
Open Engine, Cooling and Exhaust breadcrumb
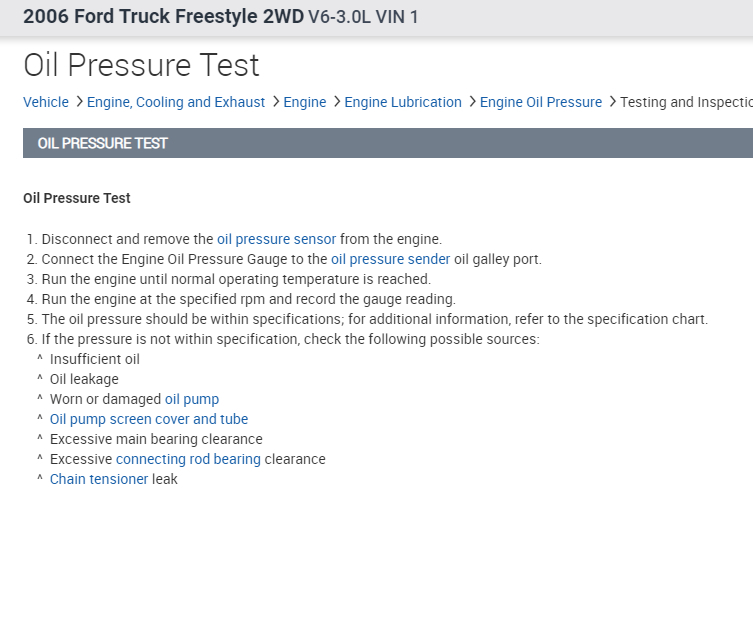176,102
